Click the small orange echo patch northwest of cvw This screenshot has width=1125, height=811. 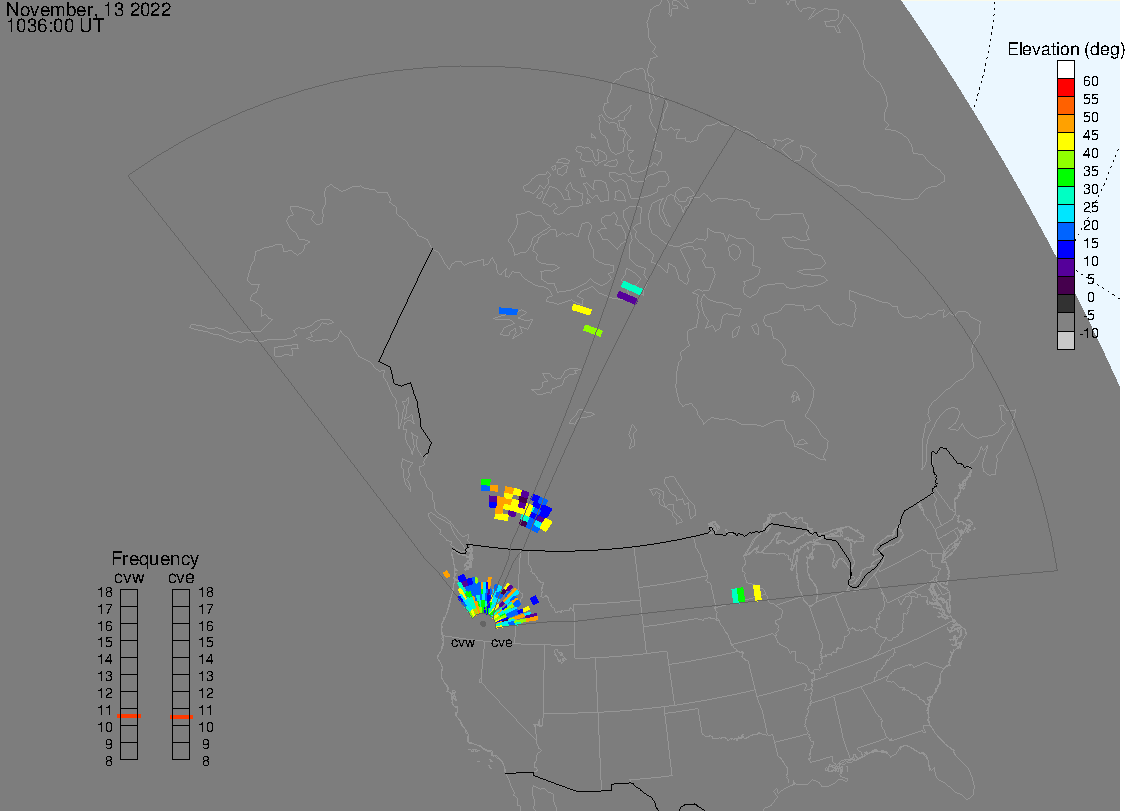(446, 574)
